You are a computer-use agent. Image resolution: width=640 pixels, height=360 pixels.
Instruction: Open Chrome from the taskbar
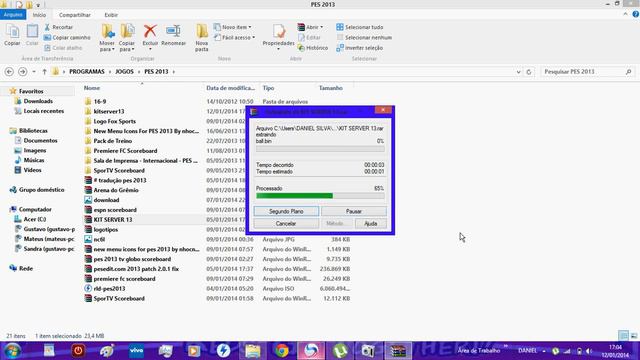(x=282, y=351)
